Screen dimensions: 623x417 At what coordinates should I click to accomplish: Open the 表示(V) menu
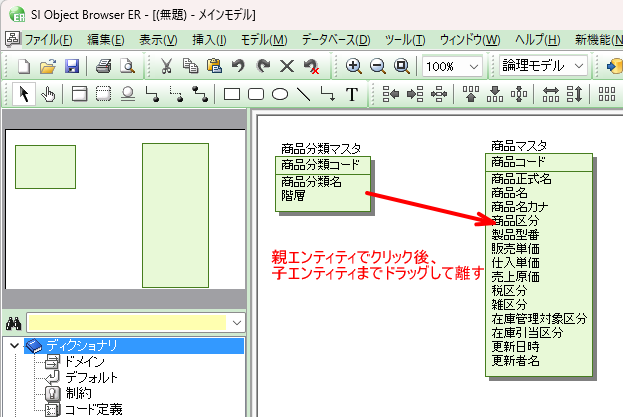pyautogui.click(x=158, y=40)
